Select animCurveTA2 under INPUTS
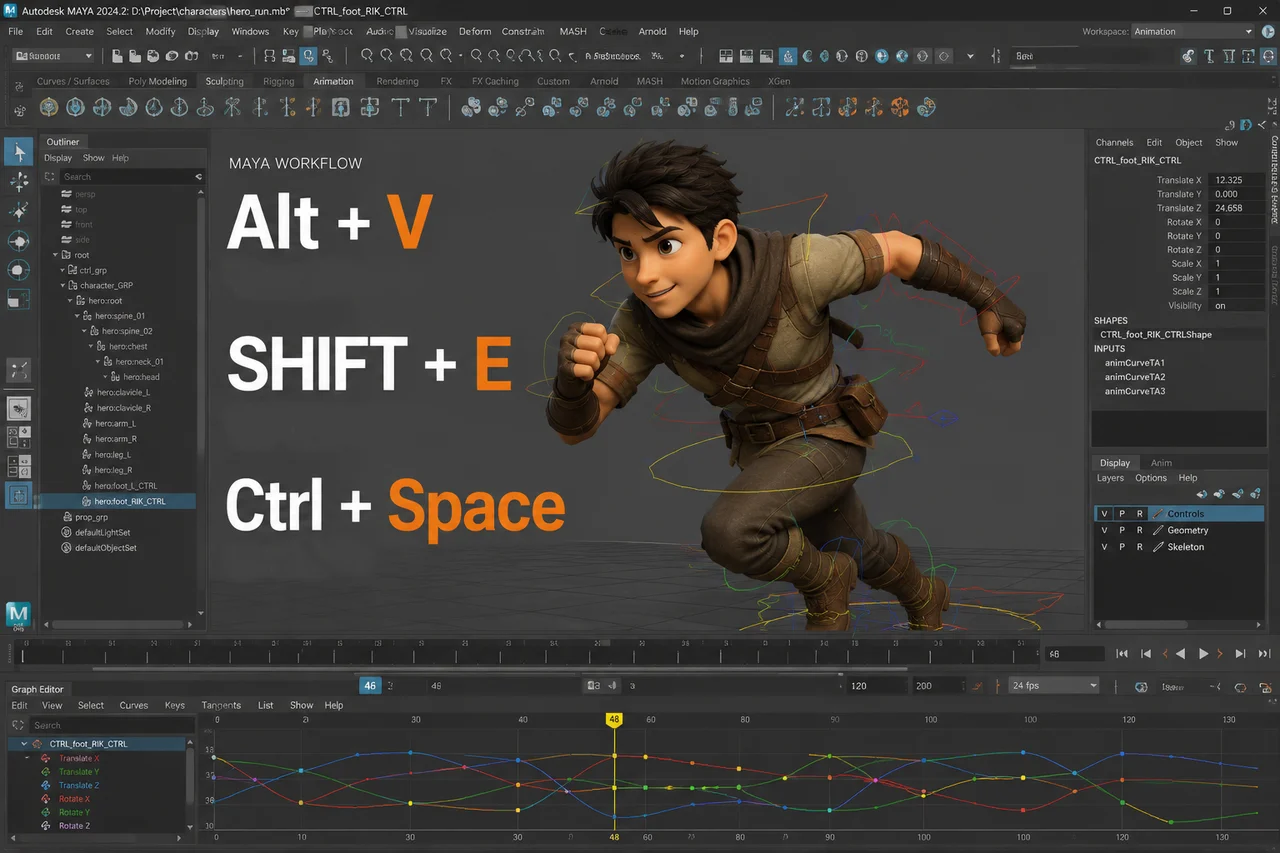Image resolution: width=1280 pixels, height=853 pixels. [x=1134, y=377]
